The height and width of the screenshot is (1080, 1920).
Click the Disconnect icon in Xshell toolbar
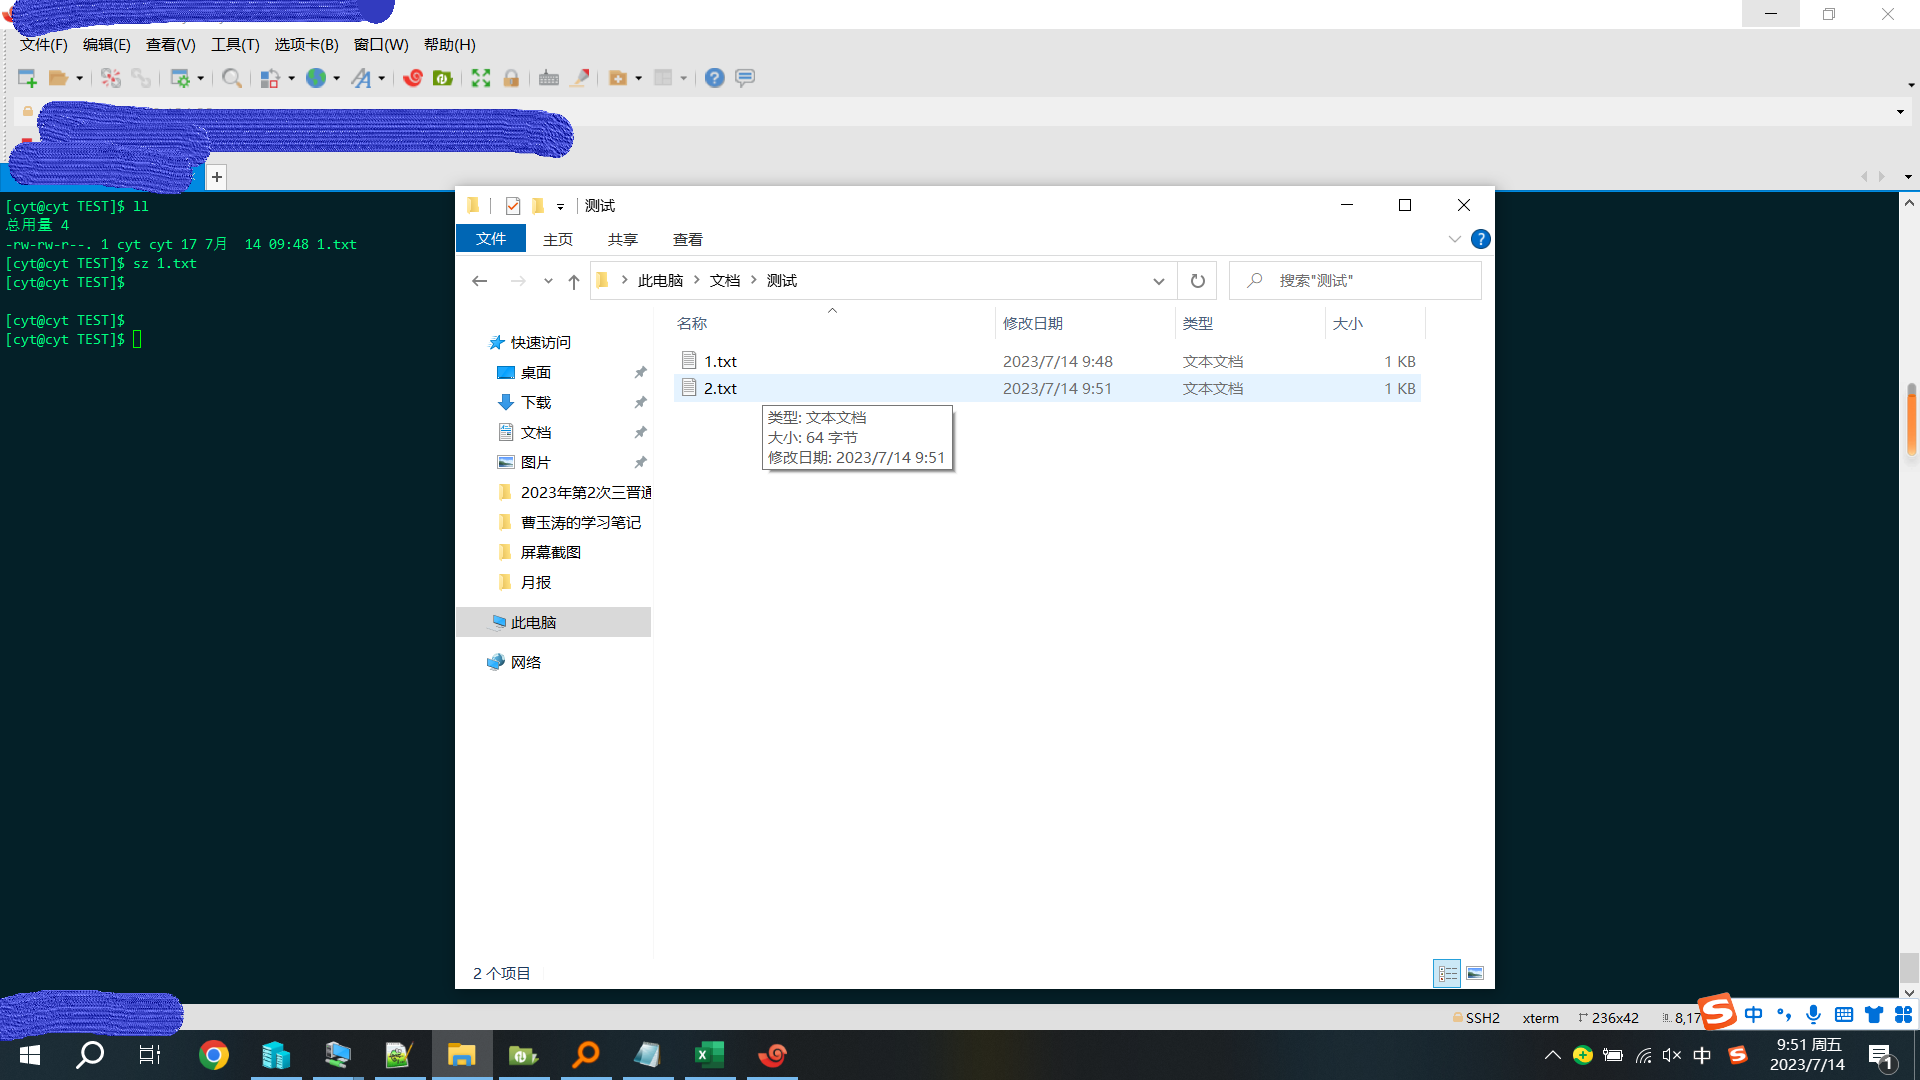pos(110,78)
